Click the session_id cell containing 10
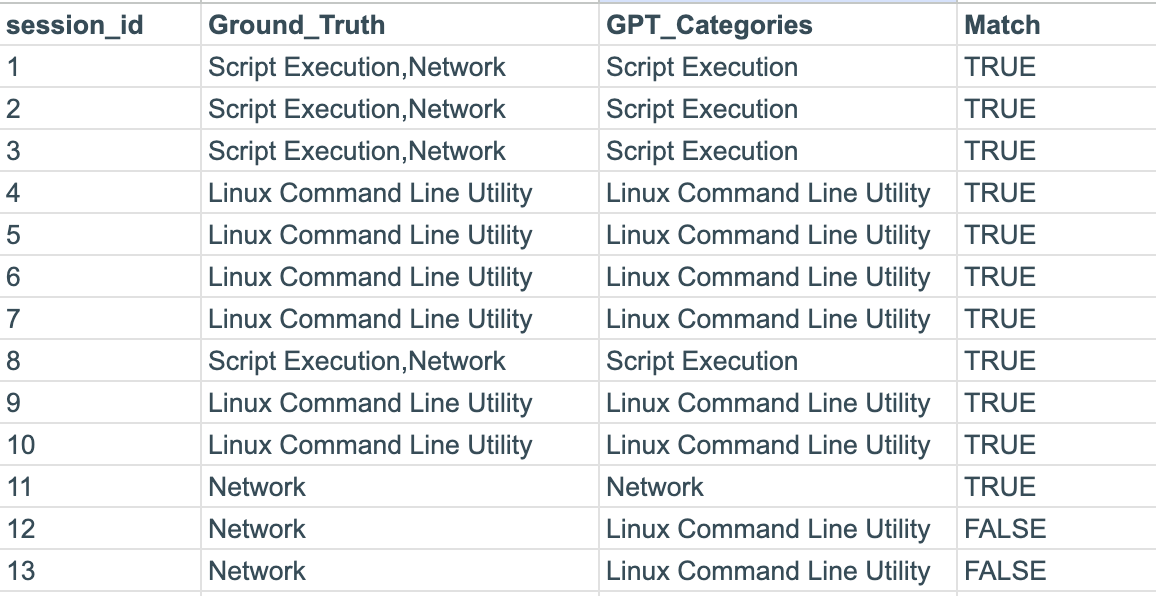Screen dimensions: 1156x596 (x=20, y=445)
